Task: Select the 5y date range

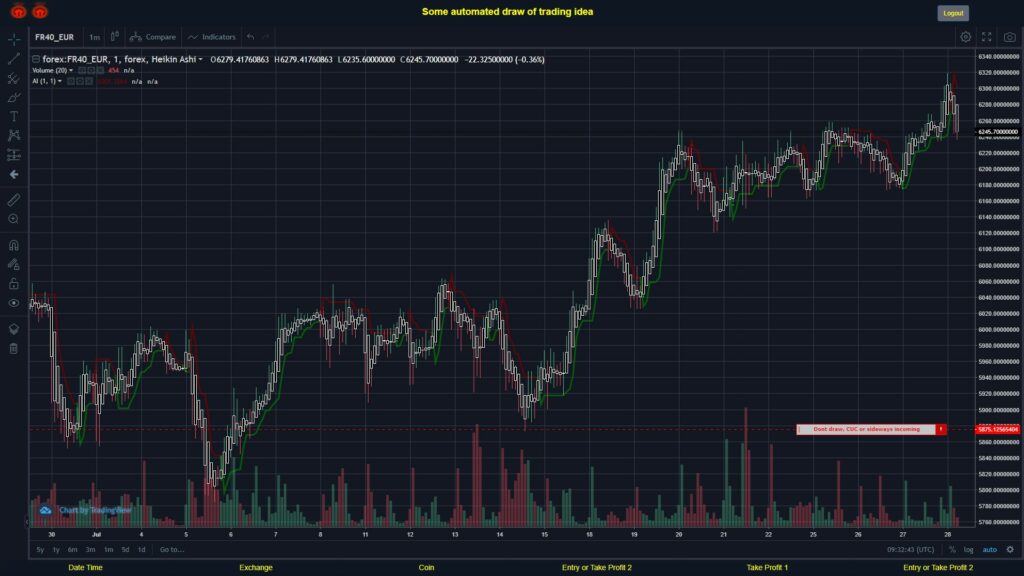Action: (40, 550)
